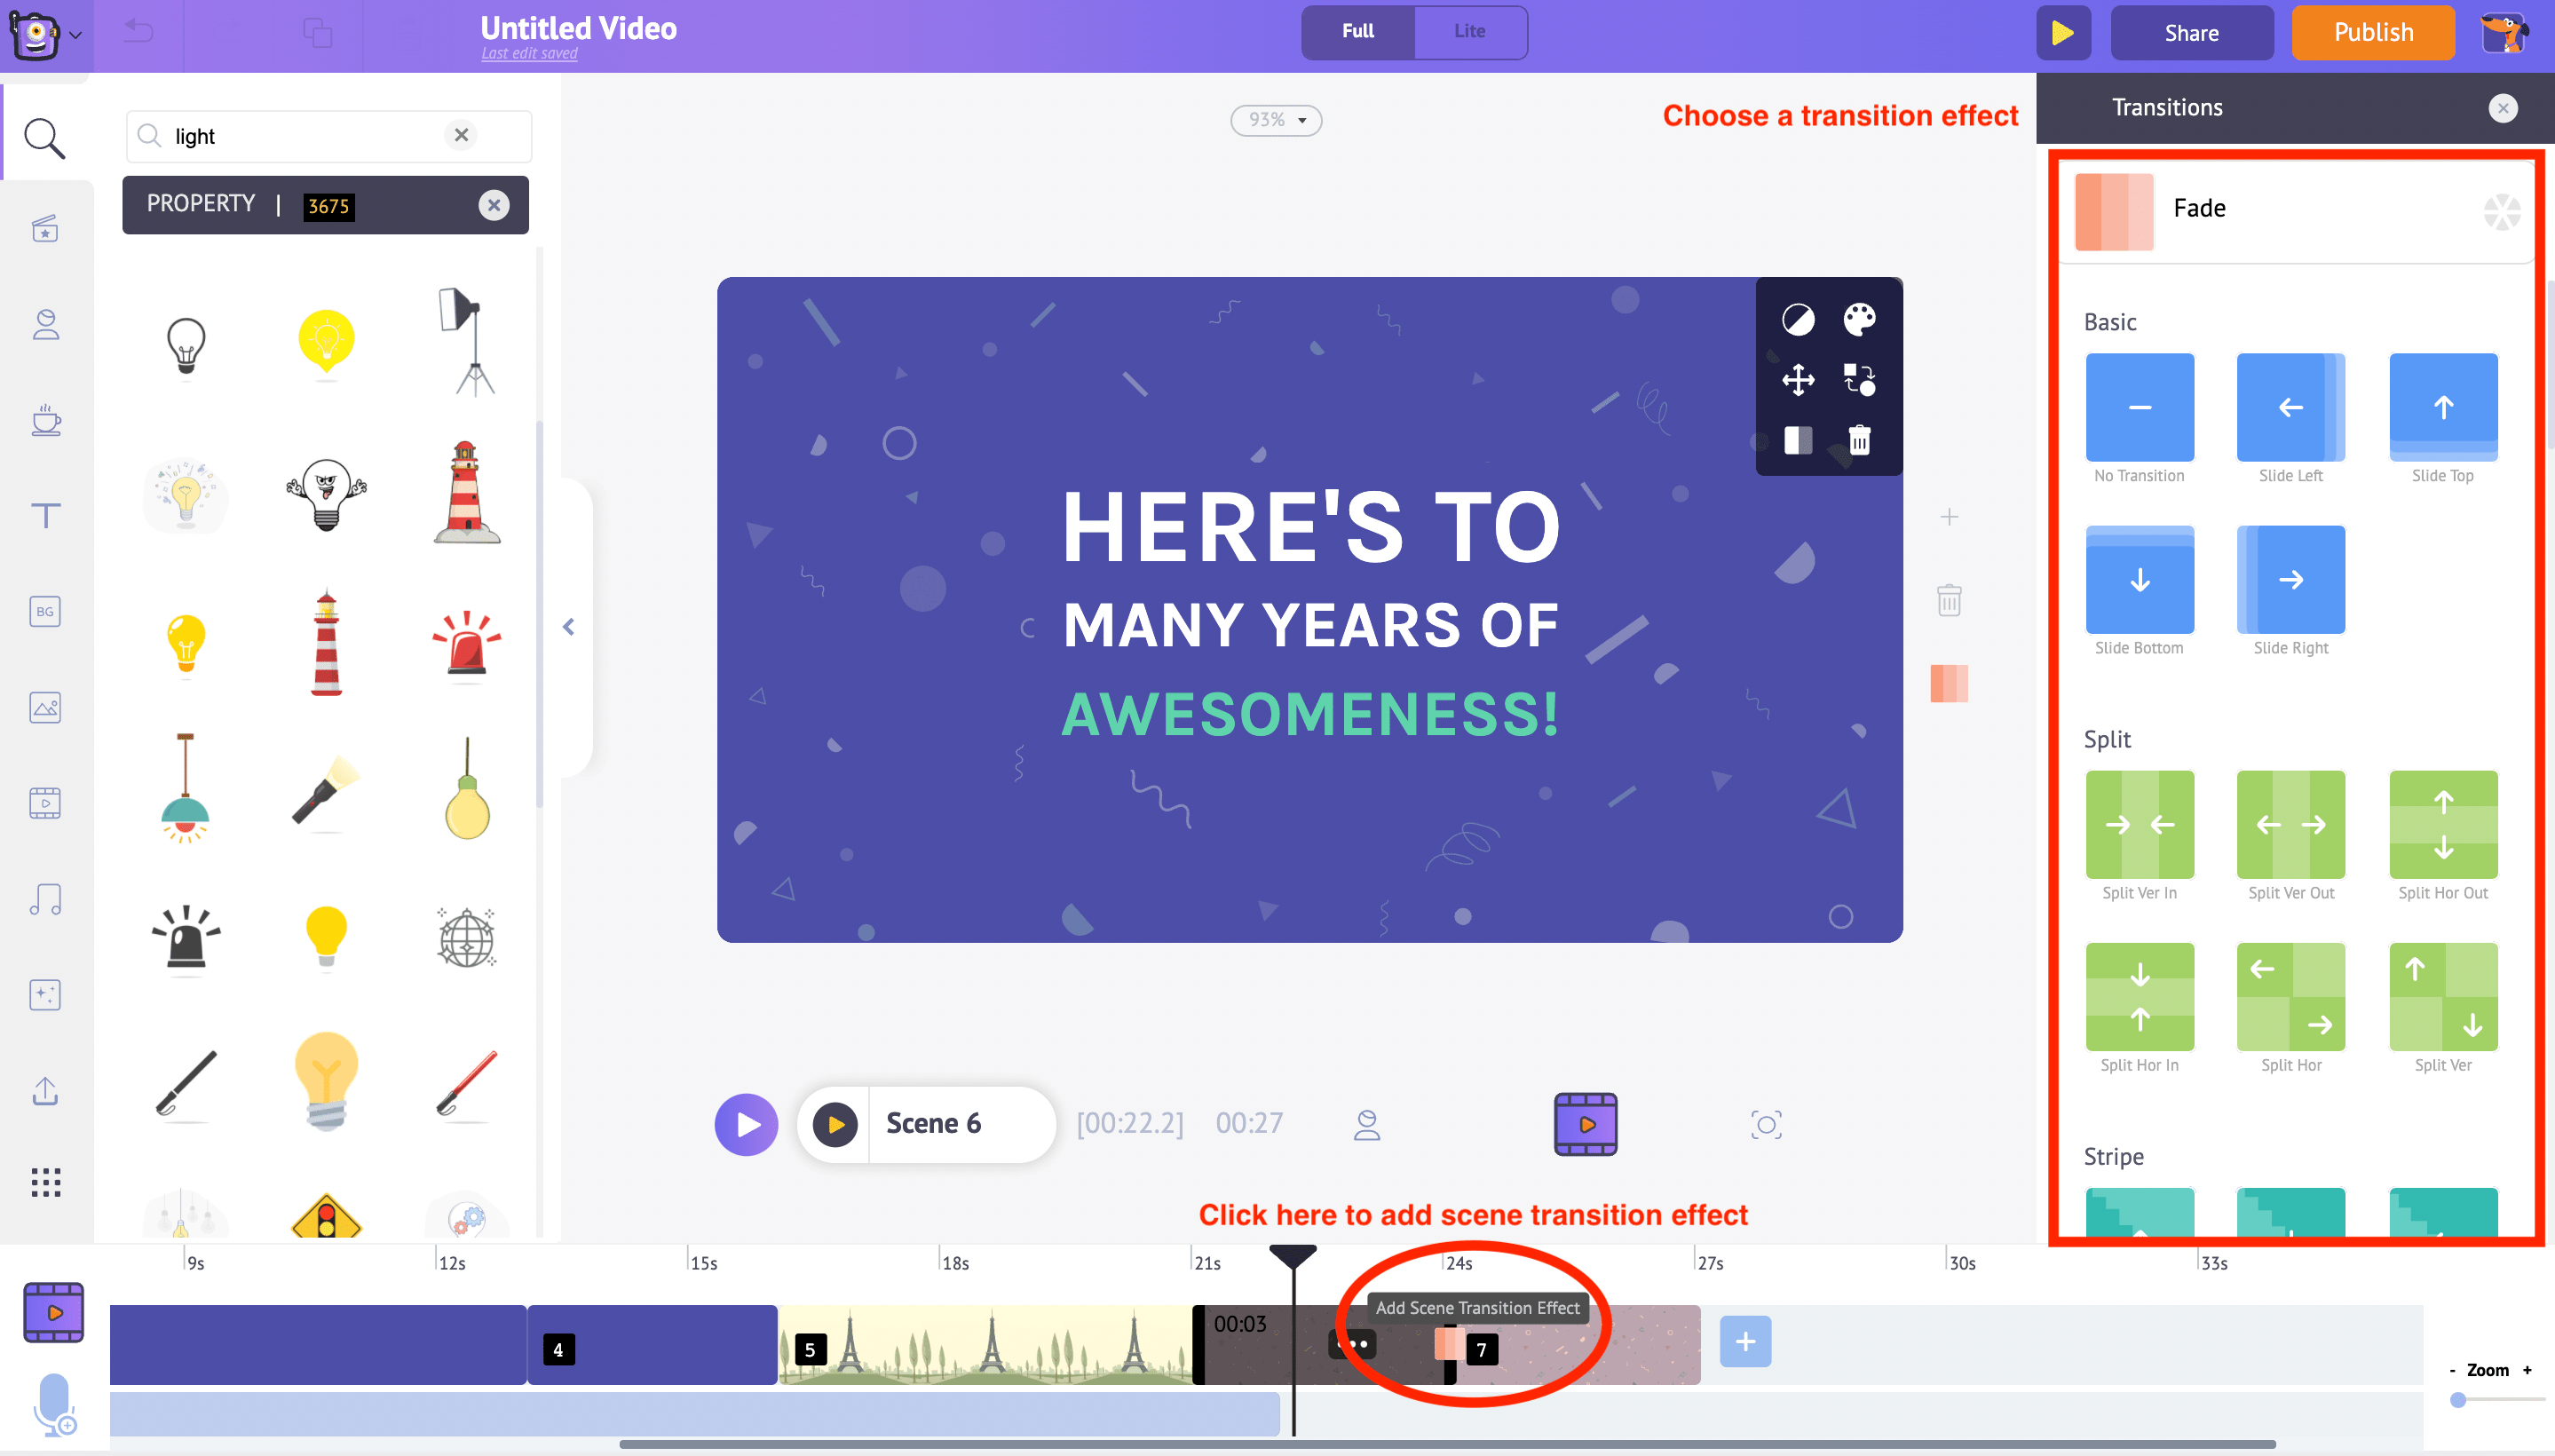
Task: Click the Upload icon in sidebar
Action: point(45,1090)
